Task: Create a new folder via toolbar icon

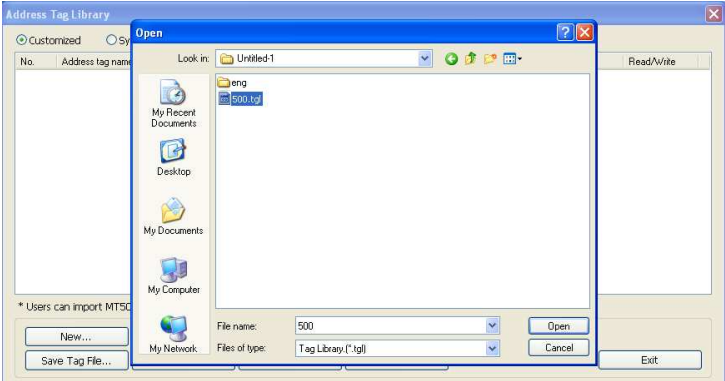Action: point(490,59)
